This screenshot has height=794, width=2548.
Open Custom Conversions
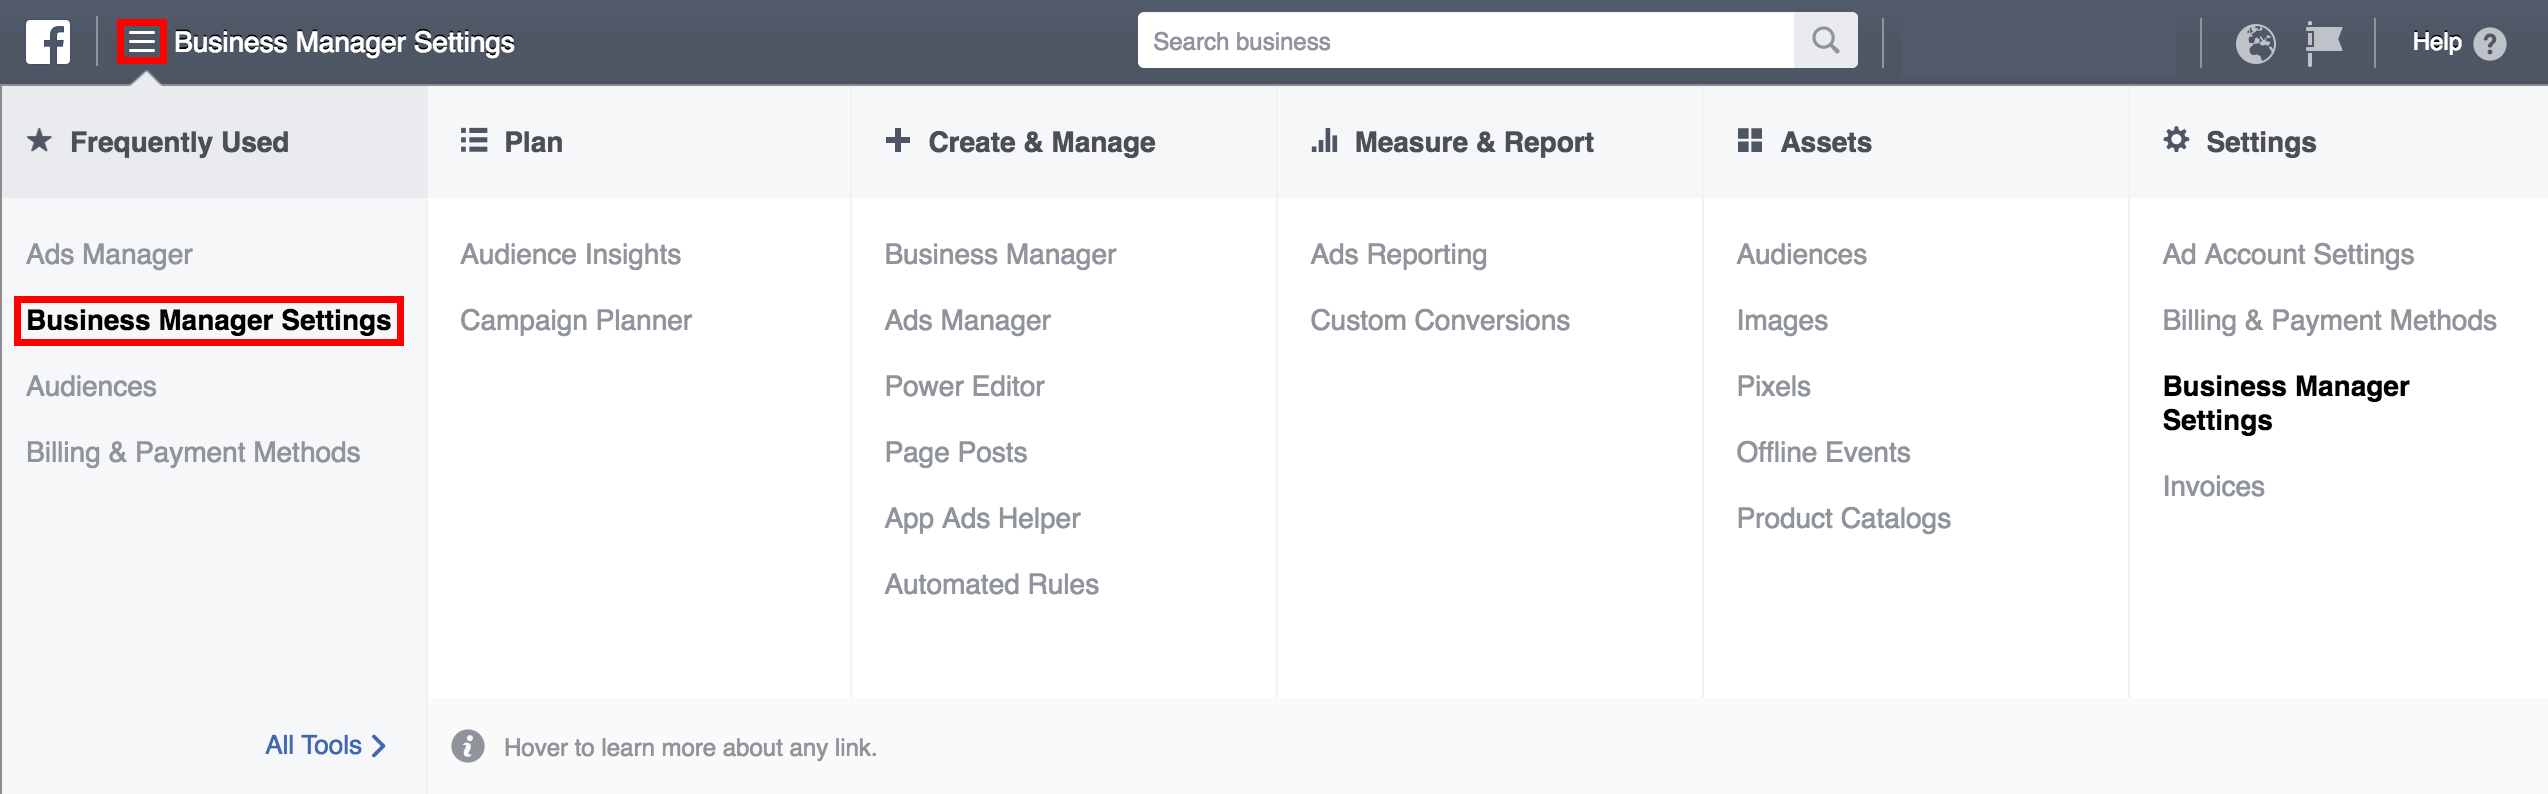click(x=1440, y=320)
